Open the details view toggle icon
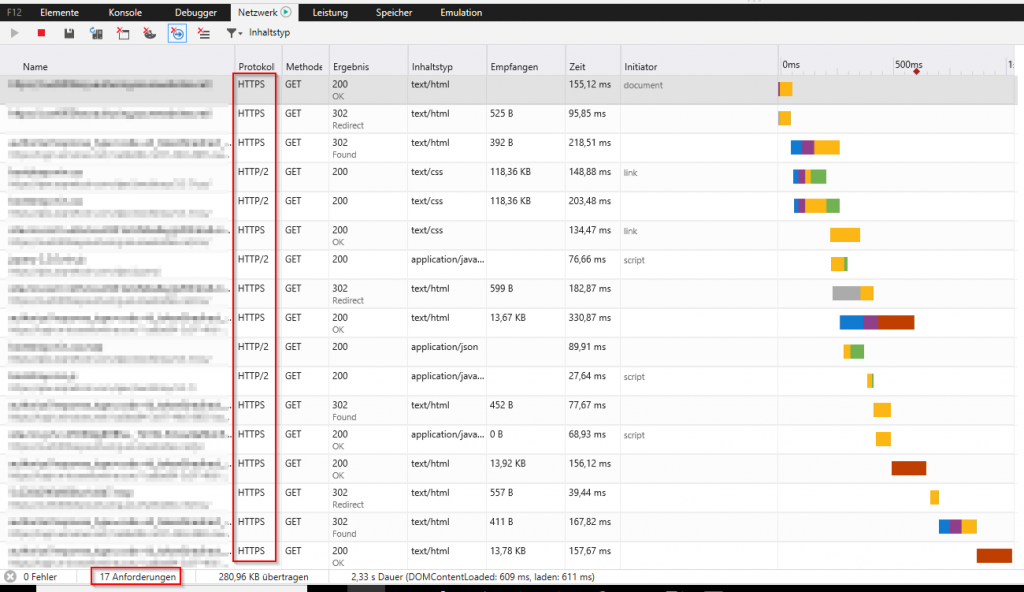The image size is (1024, 592). [x=202, y=33]
